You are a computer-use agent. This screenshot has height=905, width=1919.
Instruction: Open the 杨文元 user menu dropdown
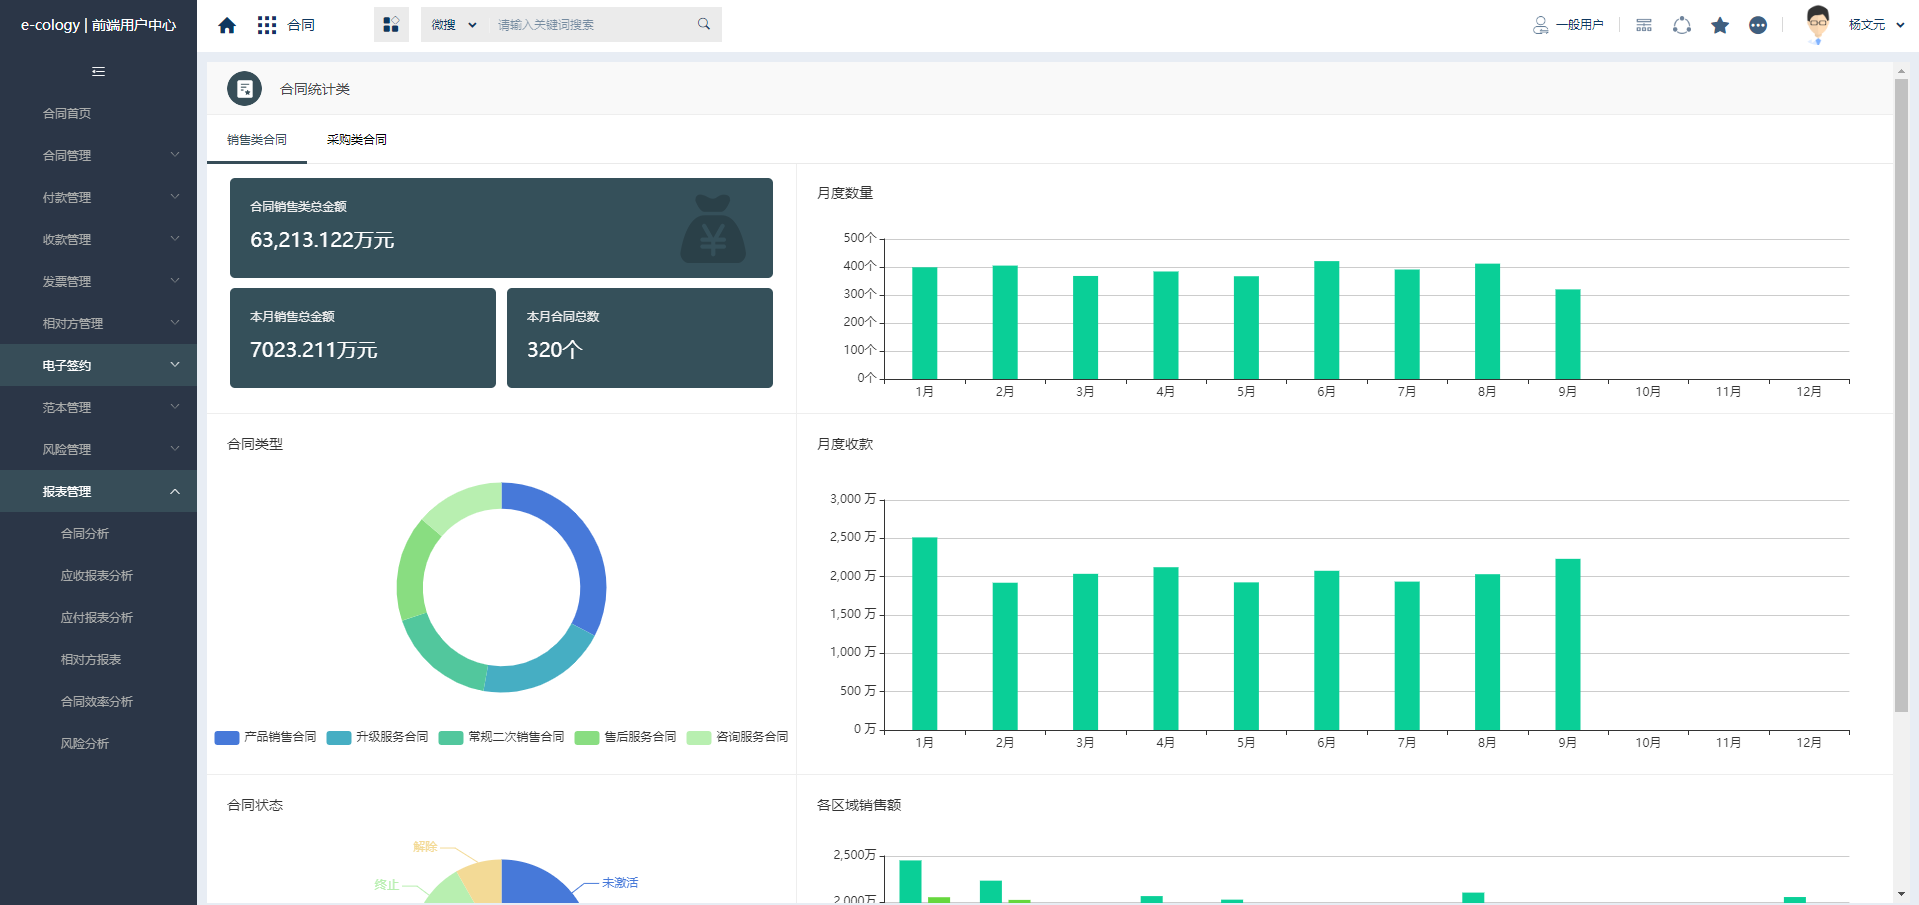[x=1876, y=25]
